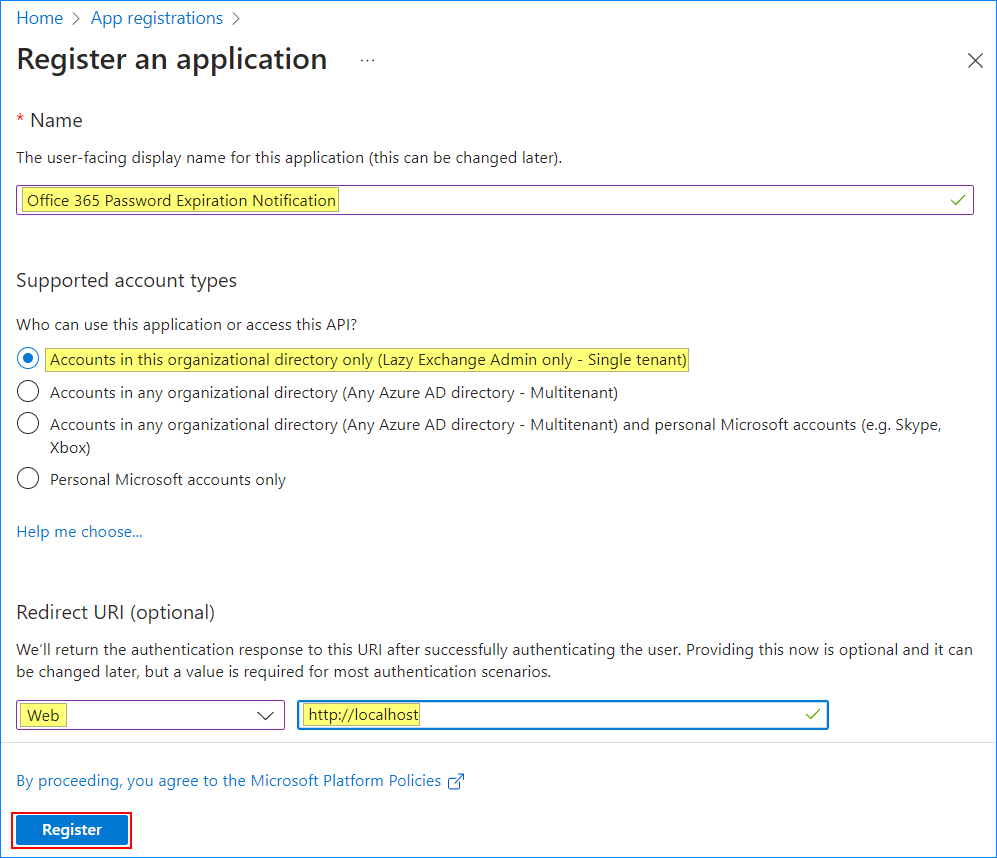Click the user-facing display name description text

pos(289,158)
